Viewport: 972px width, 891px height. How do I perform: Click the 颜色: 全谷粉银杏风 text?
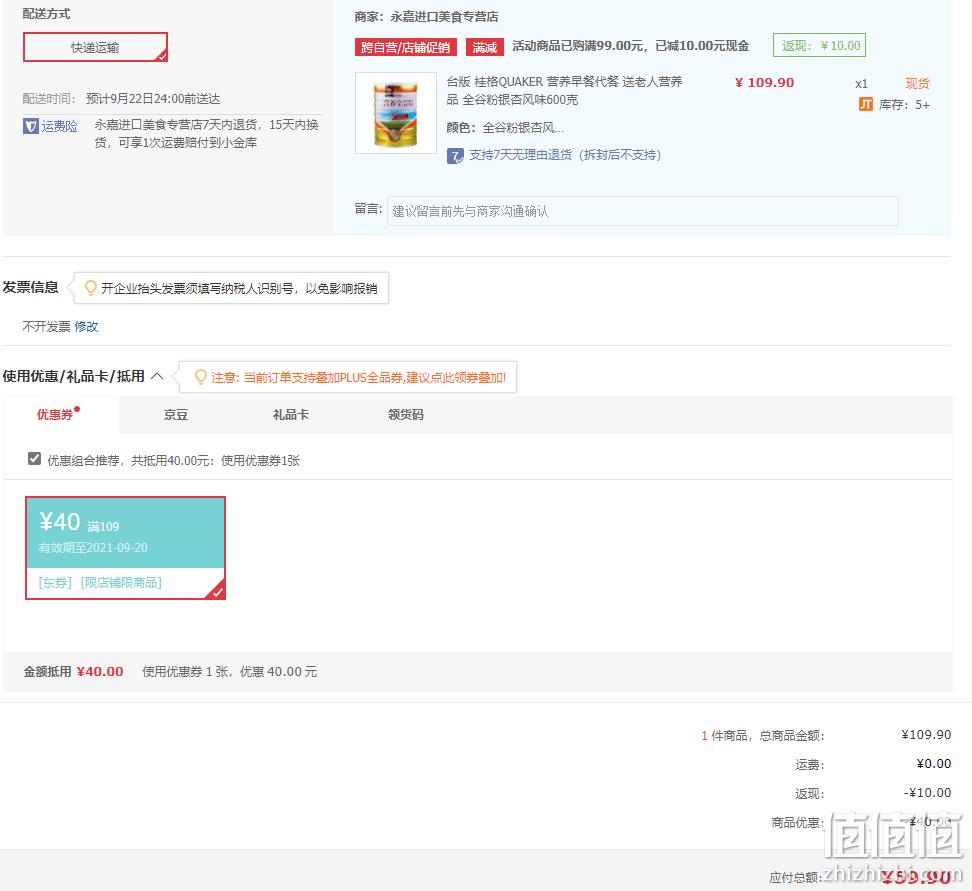click(505, 128)
